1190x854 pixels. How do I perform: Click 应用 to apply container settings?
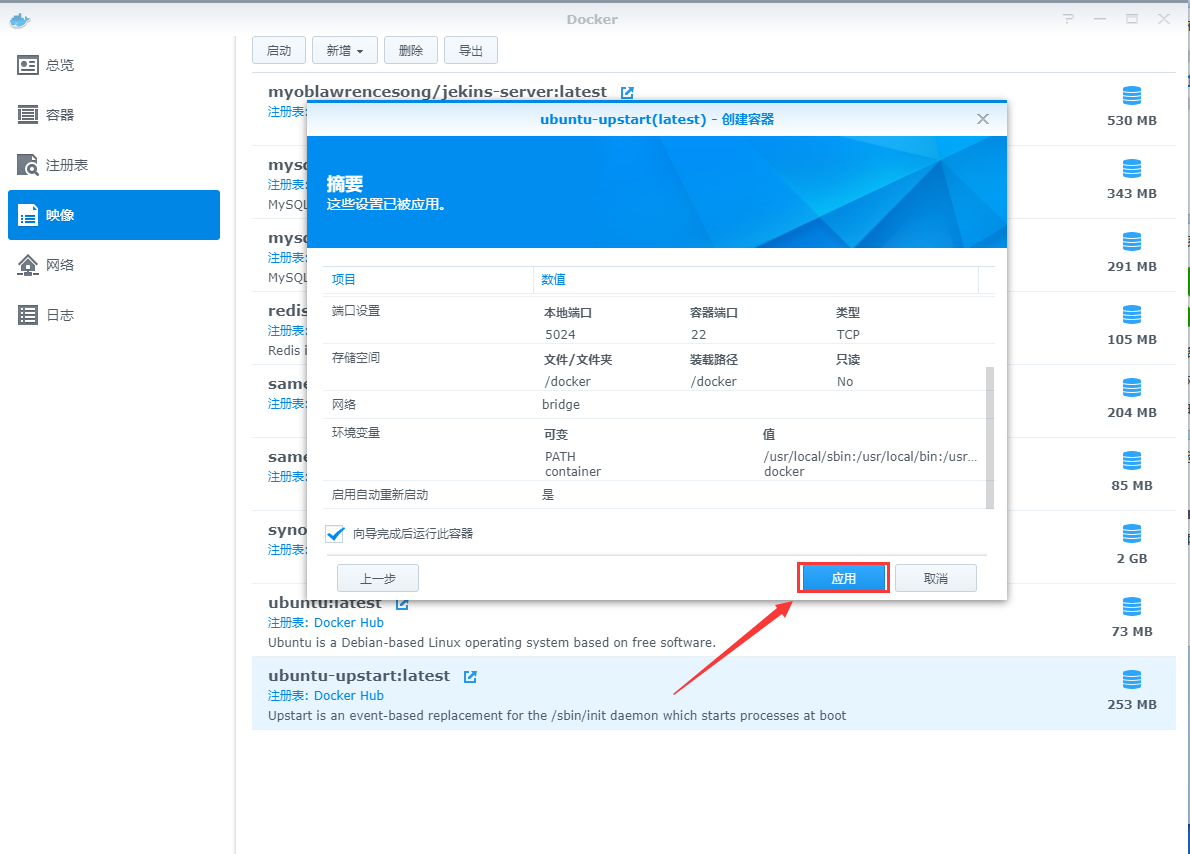coord(843,578)
